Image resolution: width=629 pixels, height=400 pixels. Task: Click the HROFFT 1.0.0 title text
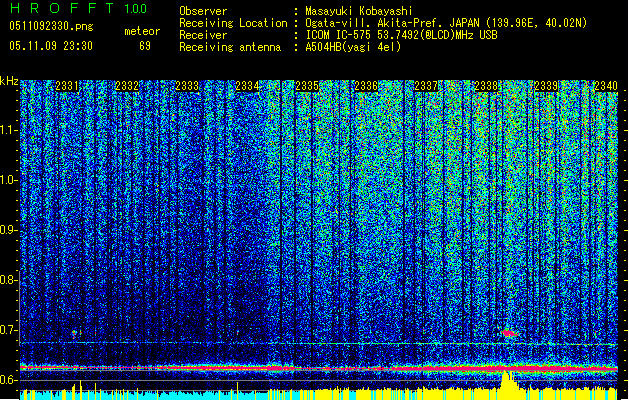(78, 8)
